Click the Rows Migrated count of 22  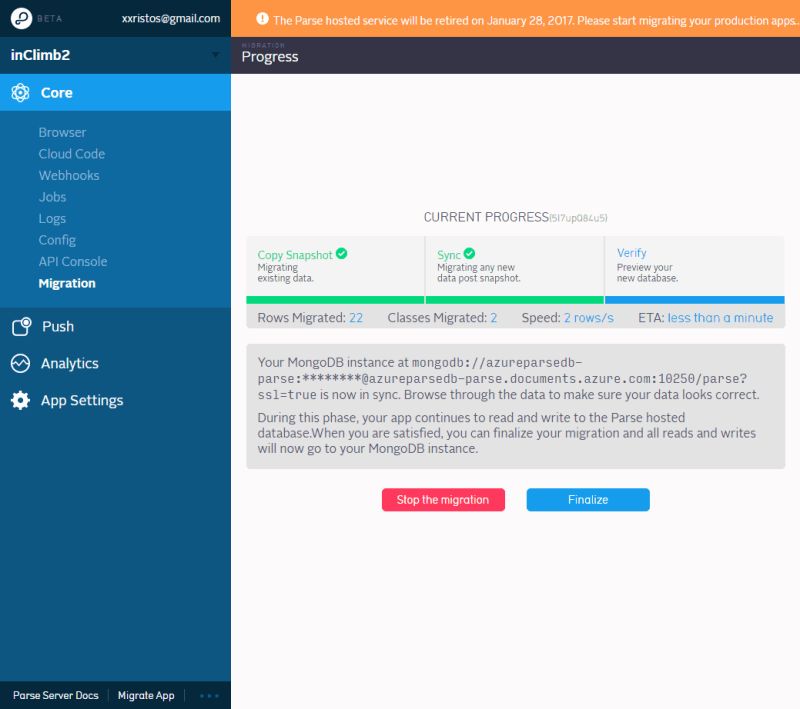(355, 317)
